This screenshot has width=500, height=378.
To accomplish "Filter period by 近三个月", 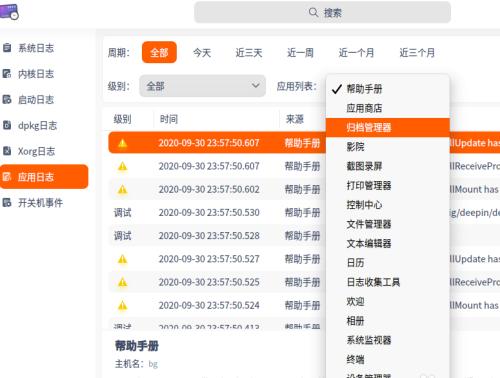I will coord(417,53).
